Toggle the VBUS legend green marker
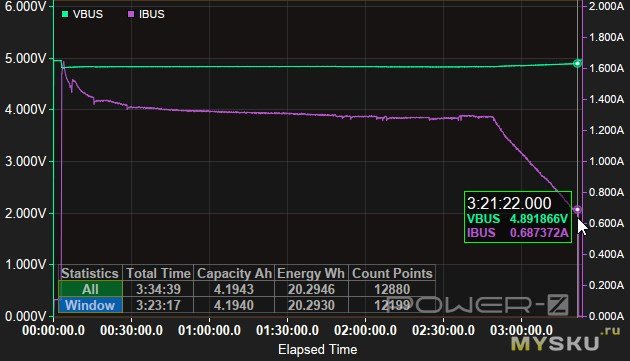The height and width of the screenshot is (361, 630). 65,14
